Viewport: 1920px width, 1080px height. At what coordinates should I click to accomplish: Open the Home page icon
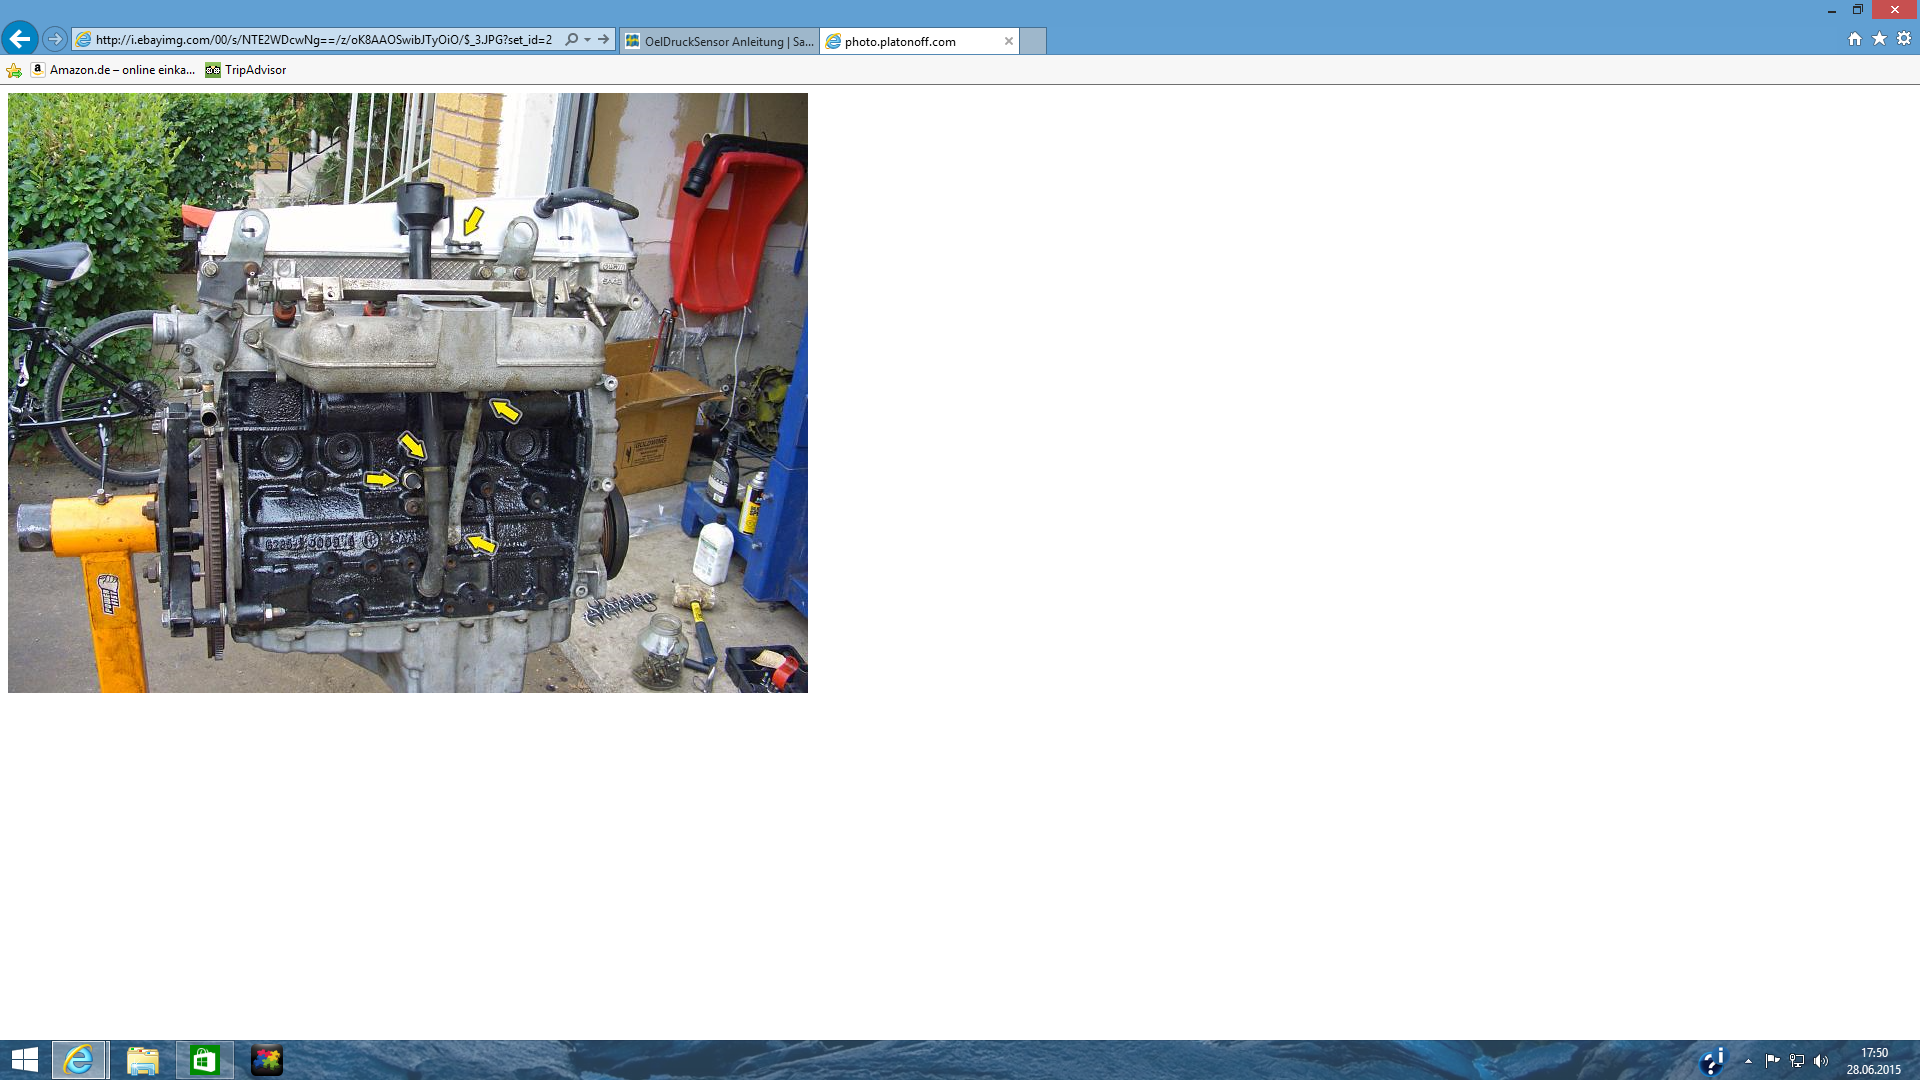1855,39
